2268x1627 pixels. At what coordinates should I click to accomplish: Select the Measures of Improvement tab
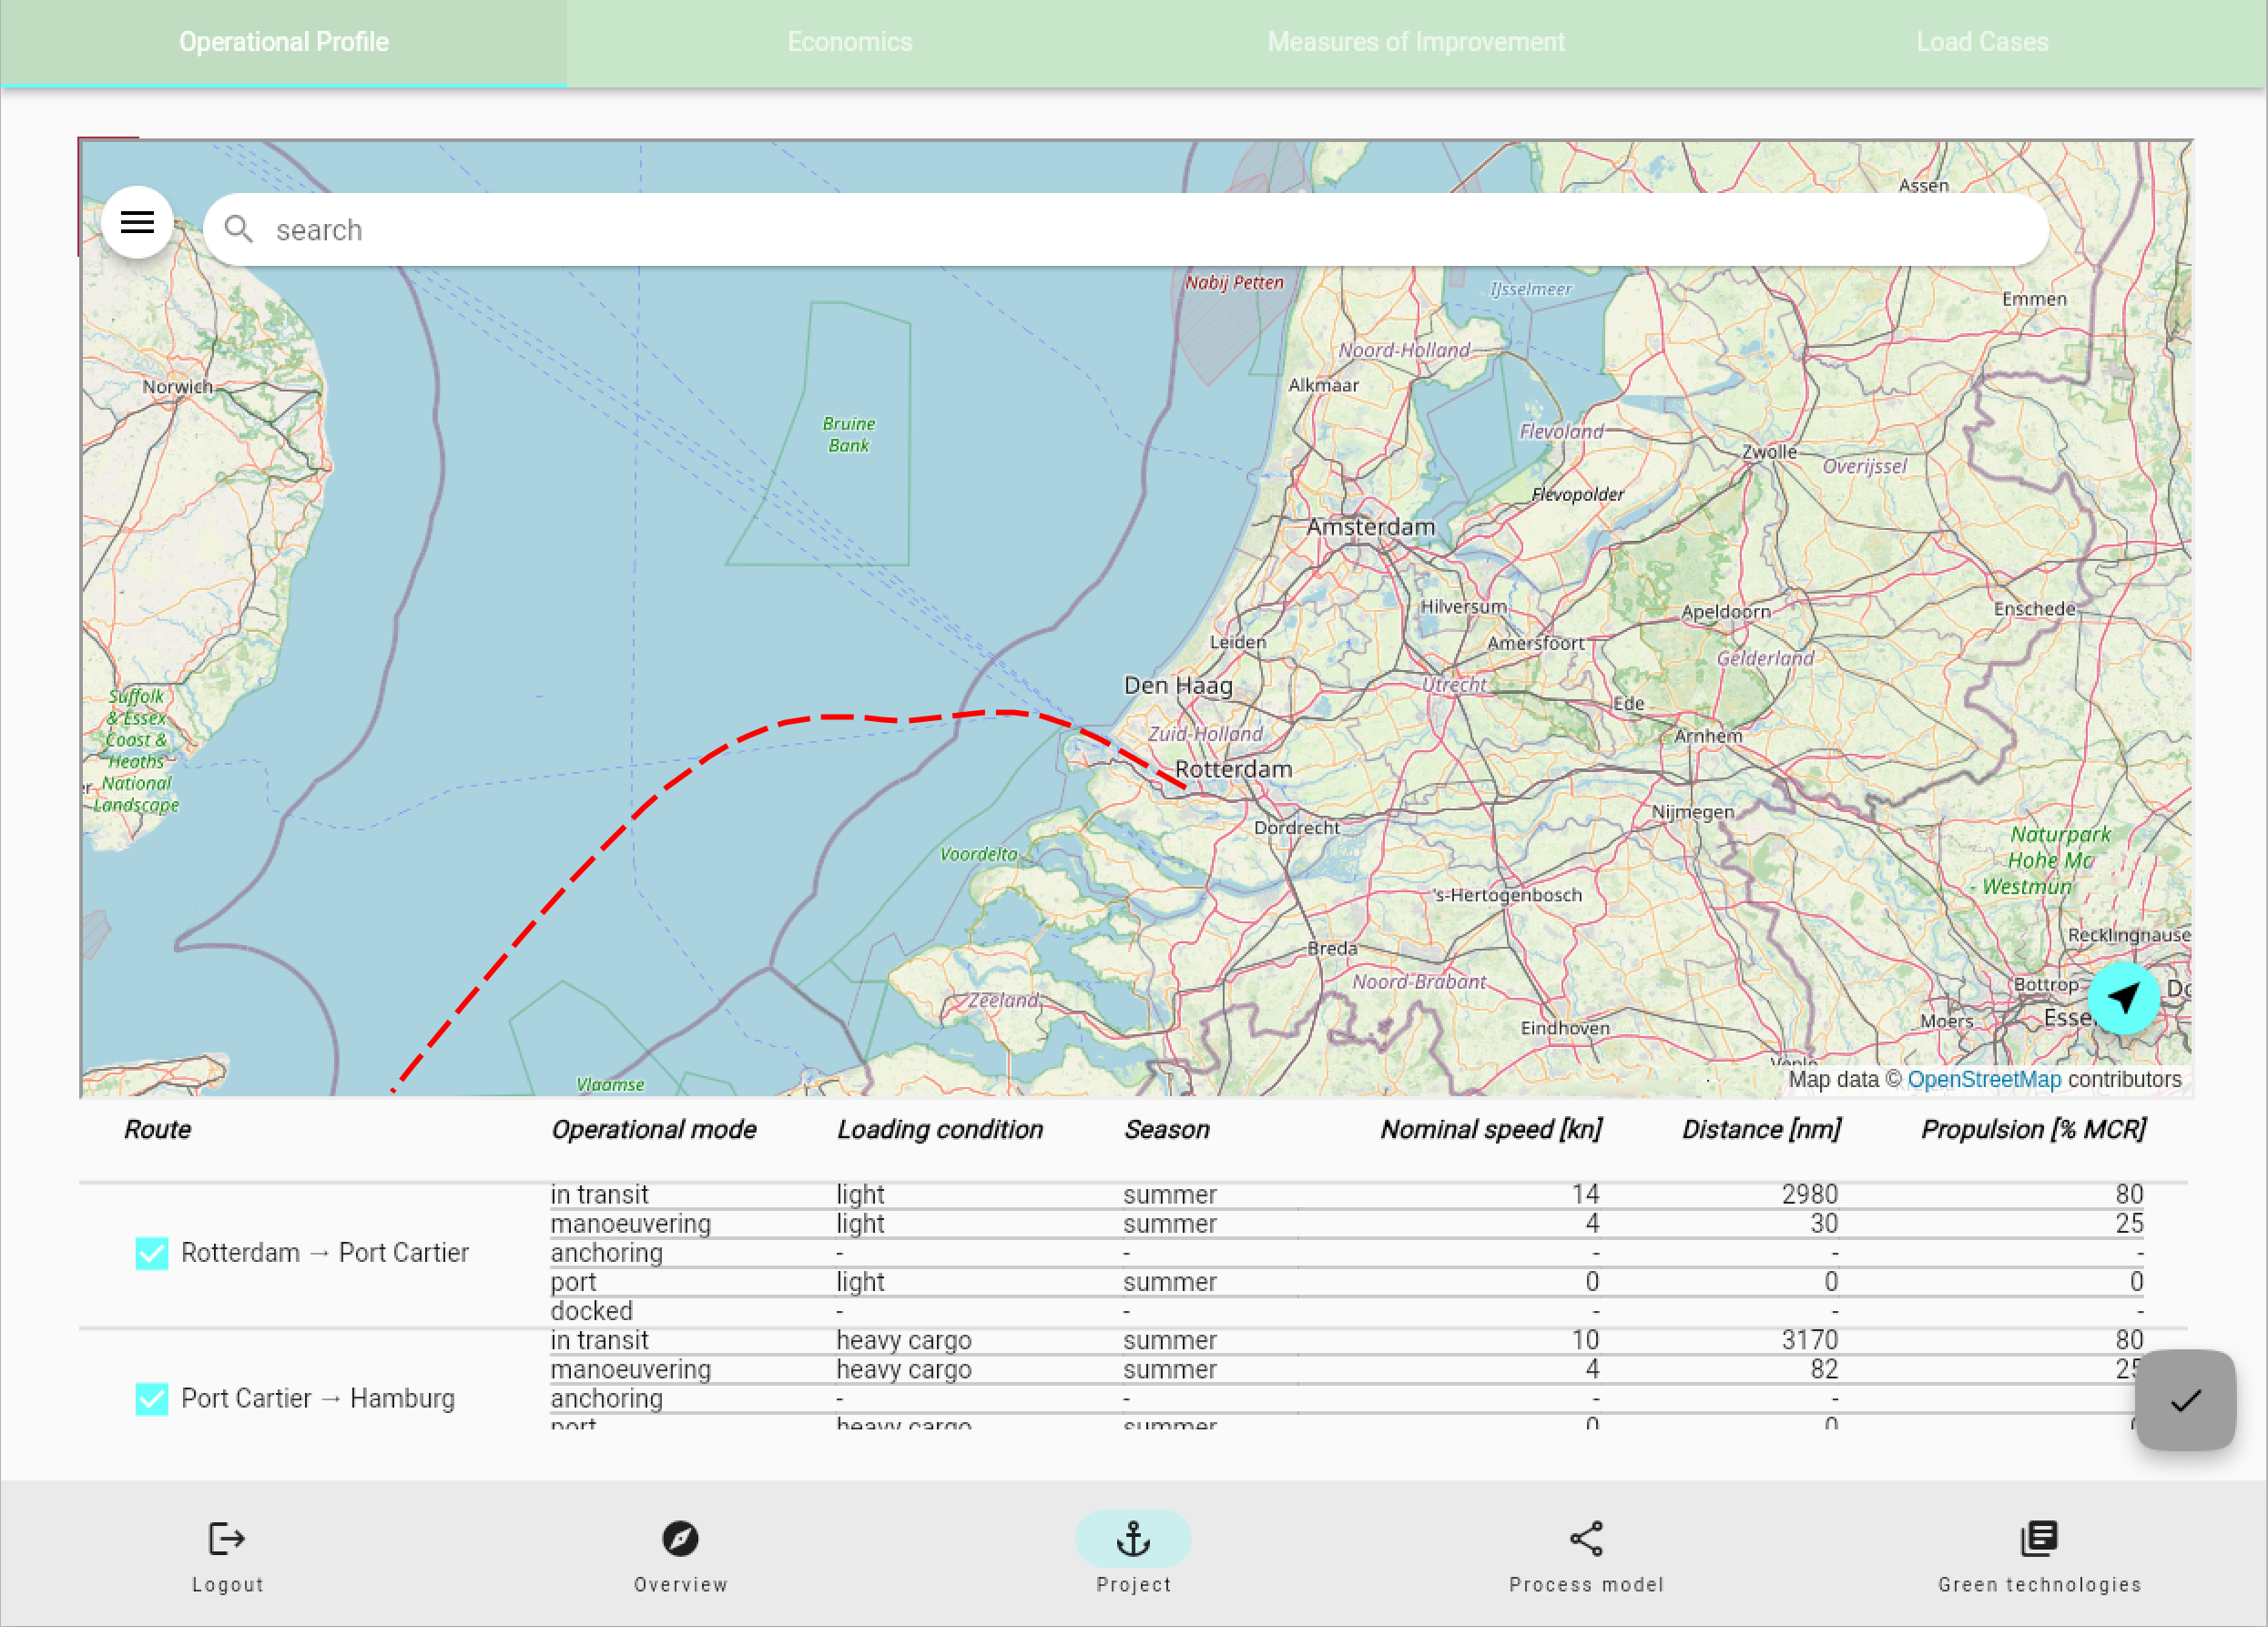click(x=1416, y=42)
